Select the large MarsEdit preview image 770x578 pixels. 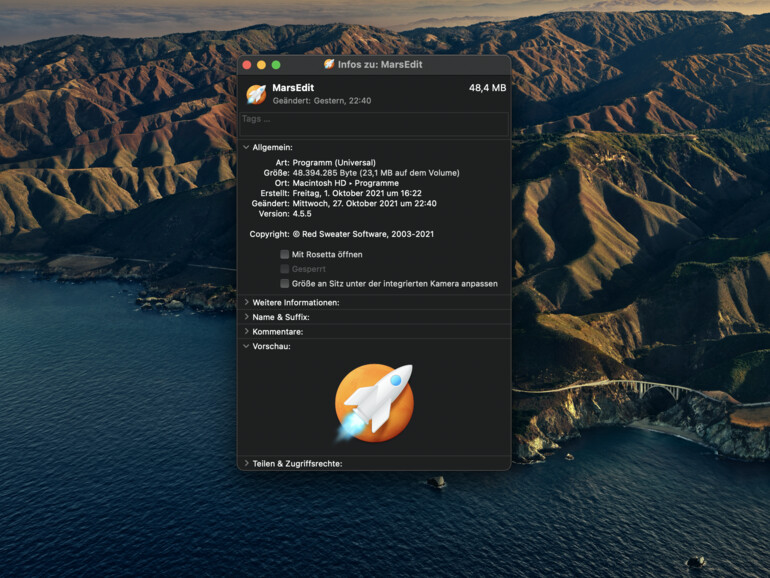pyautogui.click(x=374, y=403)
